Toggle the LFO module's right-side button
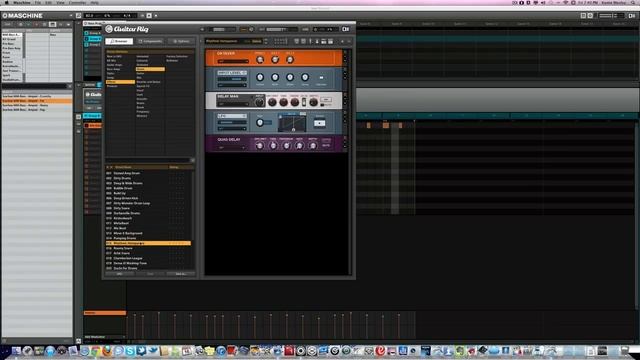Image resolution: width=640 pixels, height=360 pixels. (320, 123)
